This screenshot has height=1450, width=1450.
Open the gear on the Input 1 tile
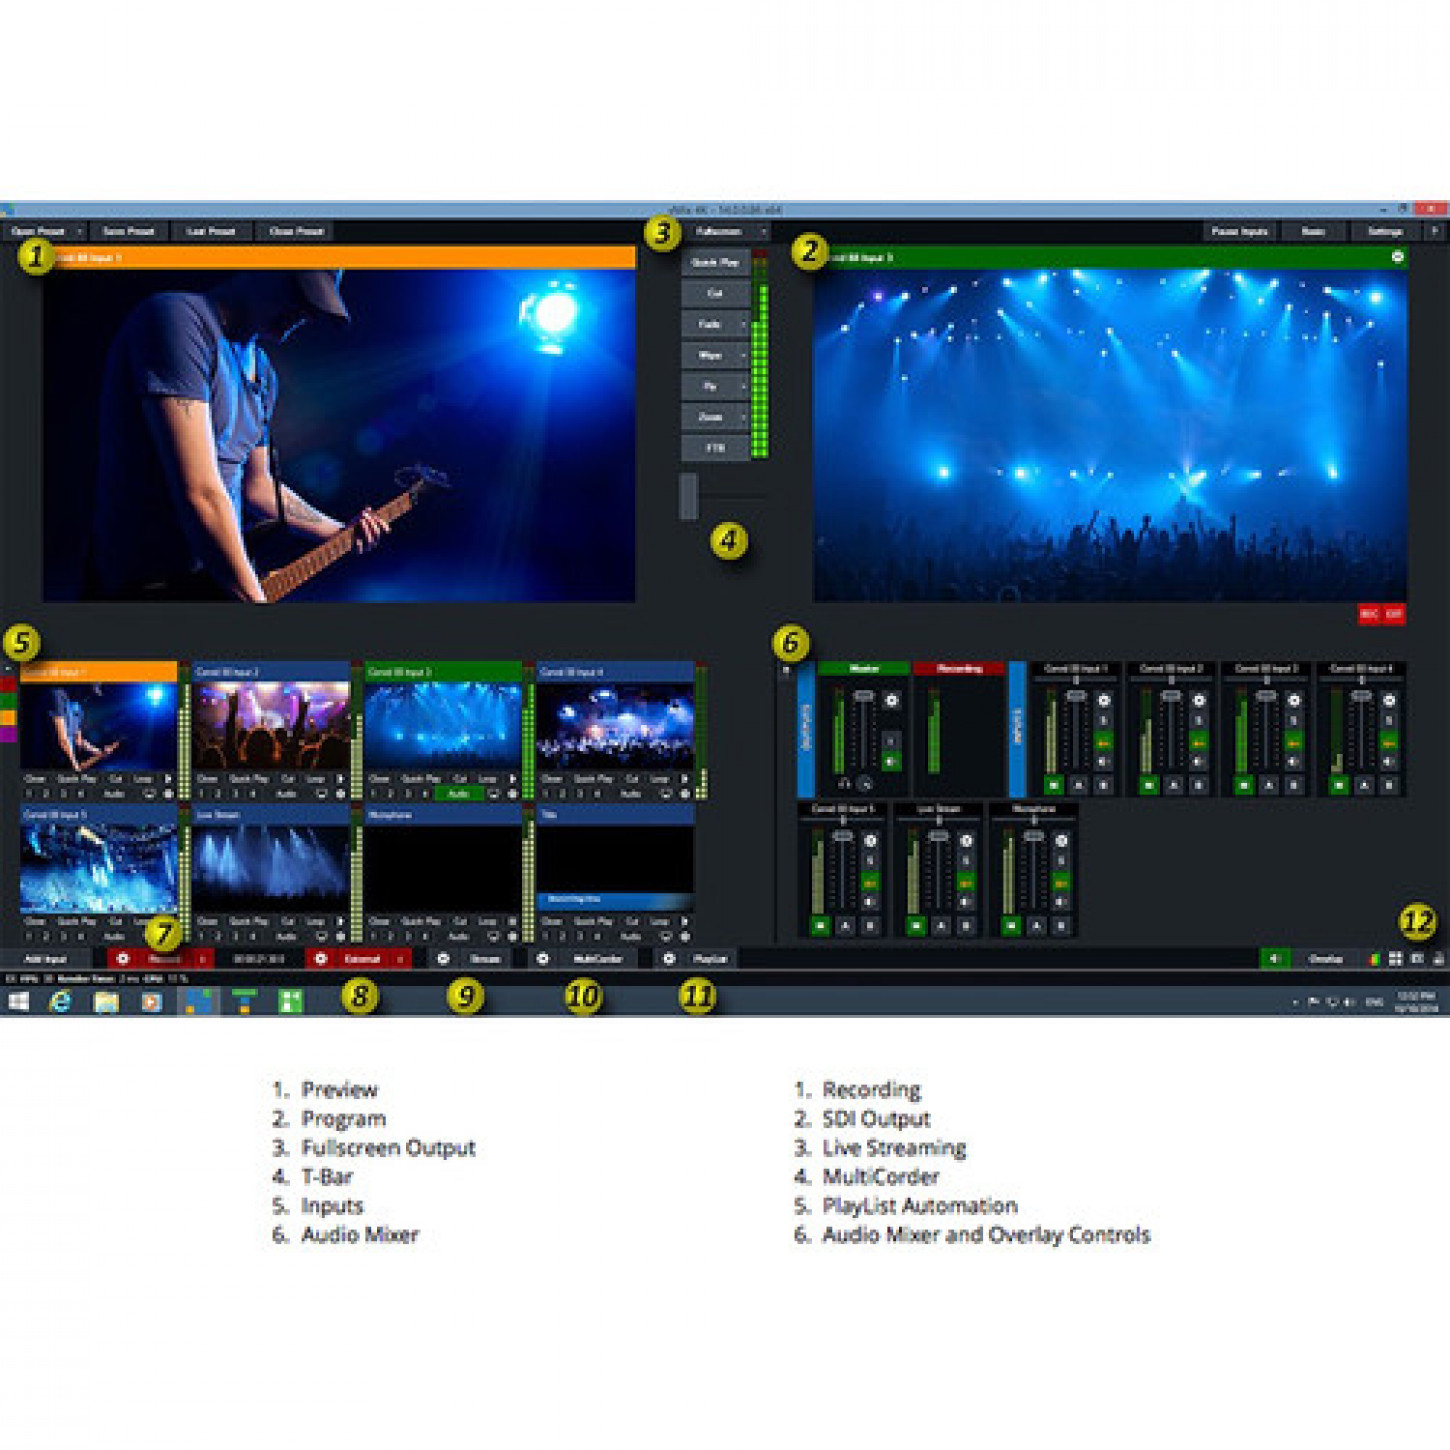168,794
